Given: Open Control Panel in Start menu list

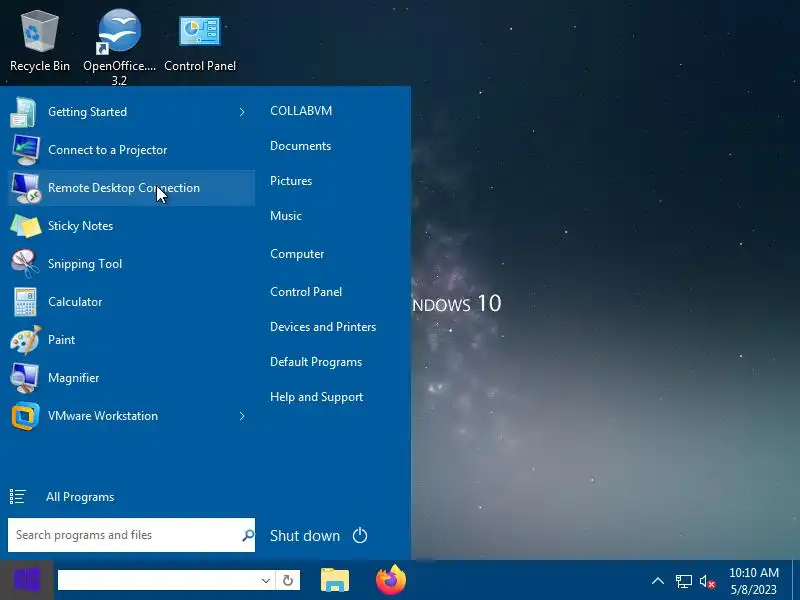Looking at the screenshot, I should (x=306, y=292).
